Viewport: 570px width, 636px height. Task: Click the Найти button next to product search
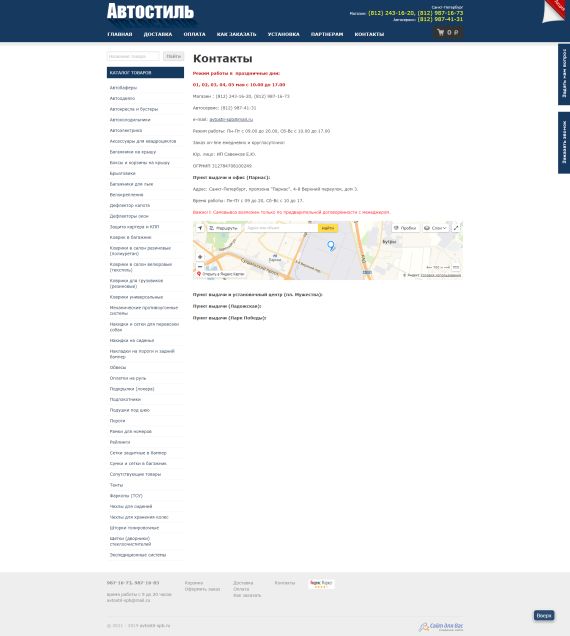[173, 56]
